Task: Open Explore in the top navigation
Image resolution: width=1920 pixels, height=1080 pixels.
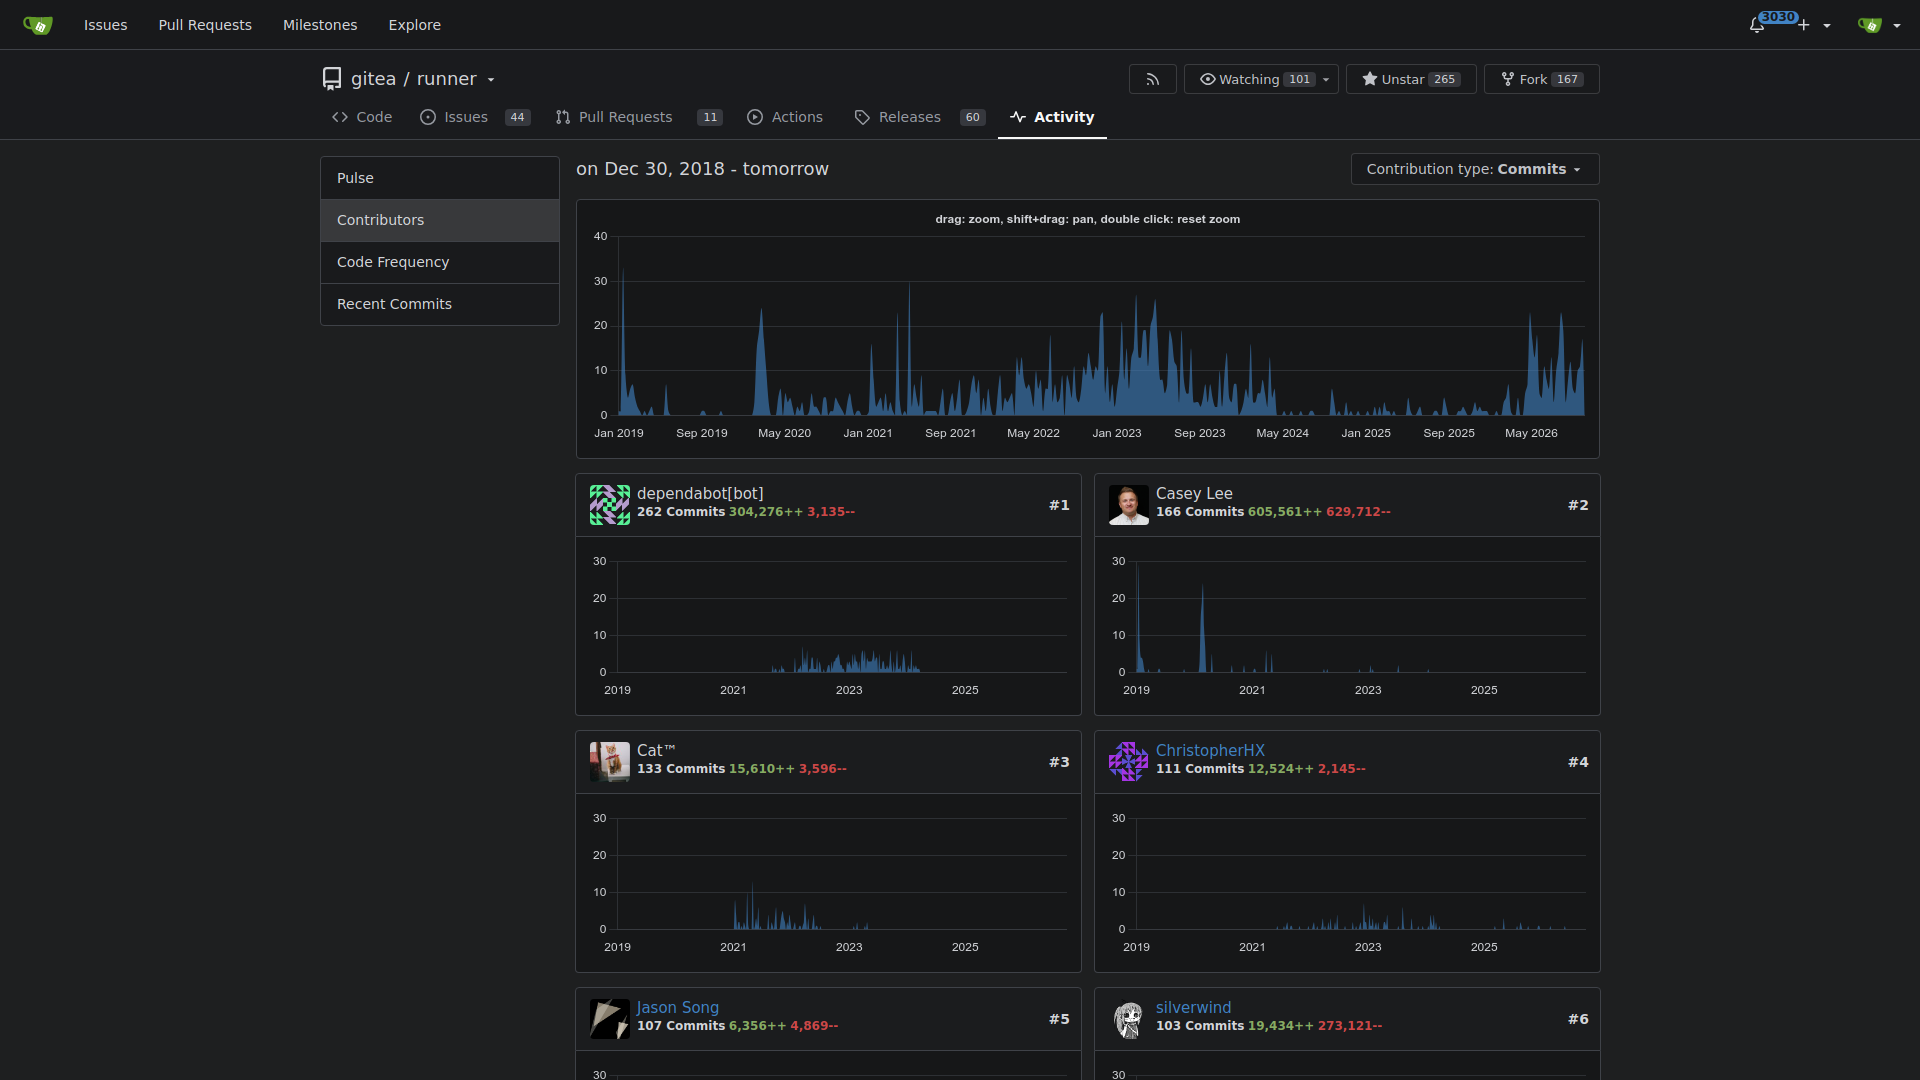Action: [414, 25]
